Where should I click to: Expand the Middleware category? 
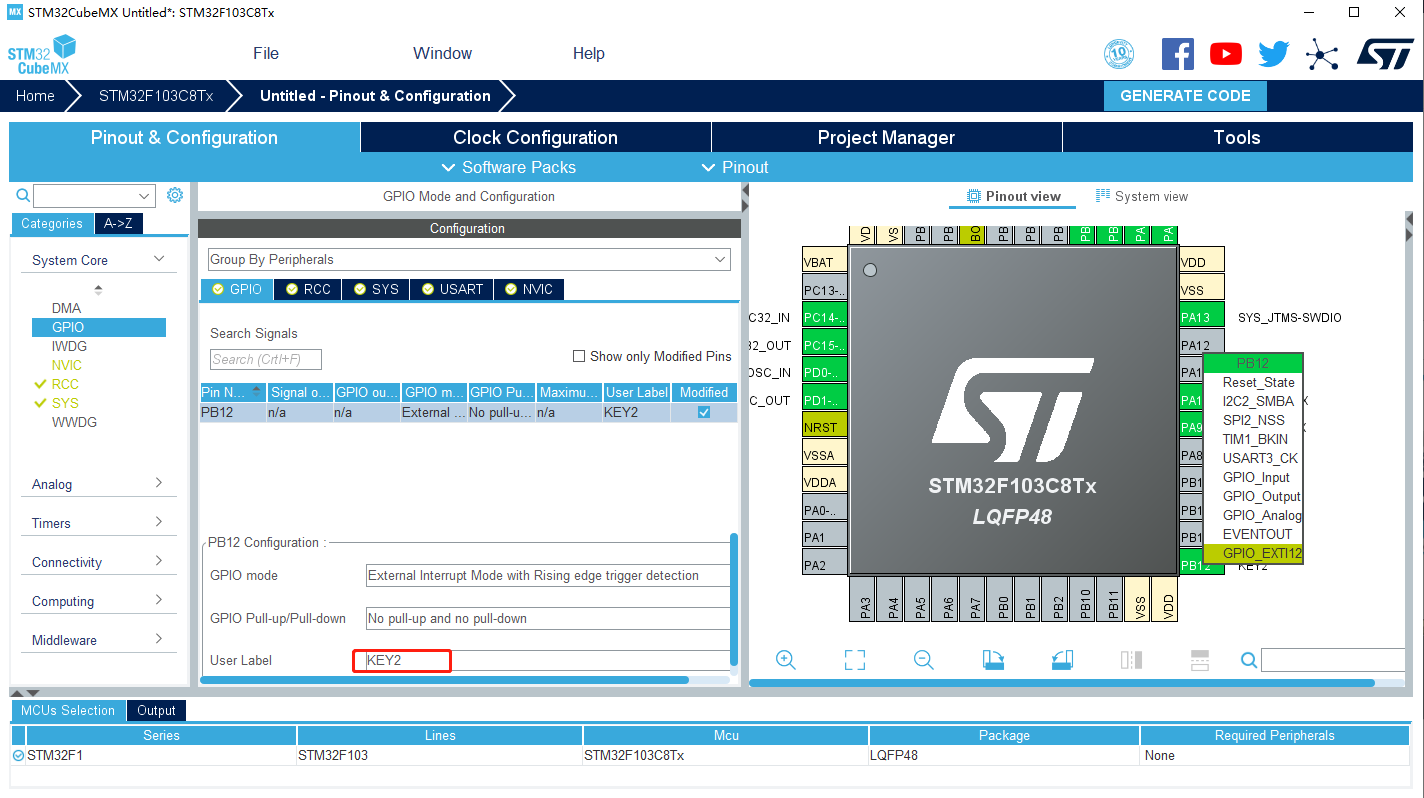coord(159,639)
